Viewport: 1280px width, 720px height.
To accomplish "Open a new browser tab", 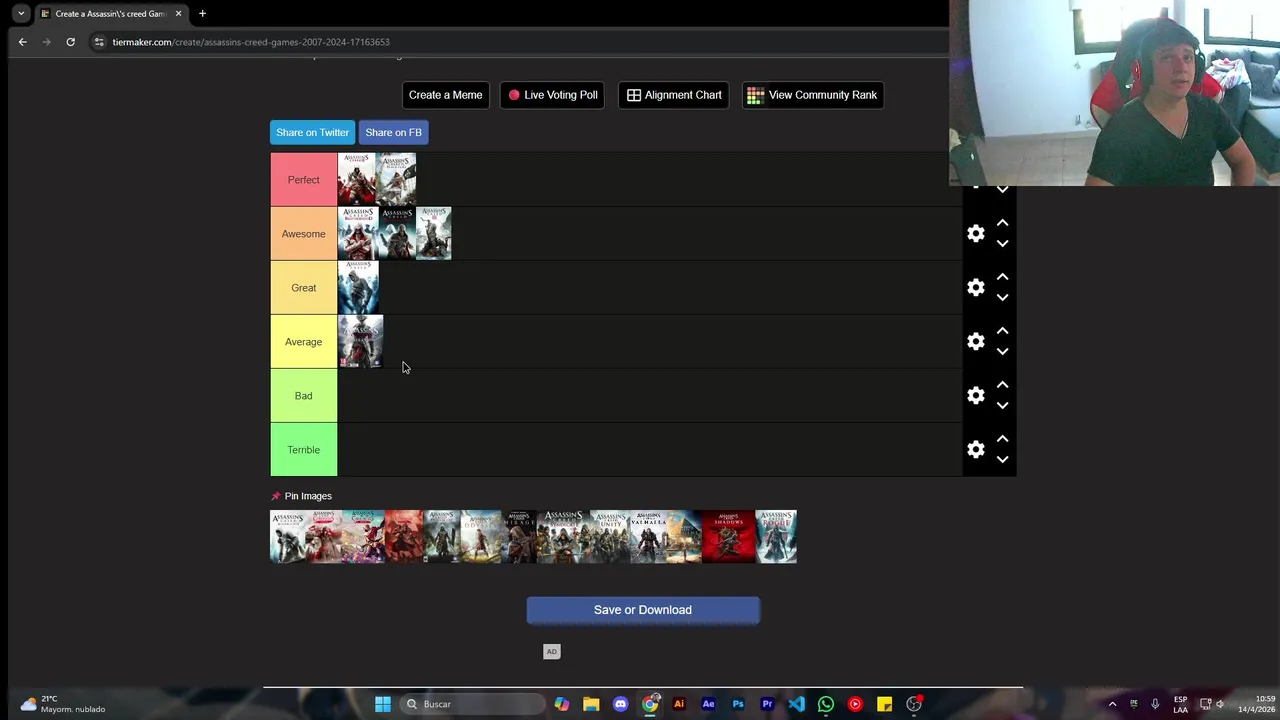I will (x=202, y=14).
